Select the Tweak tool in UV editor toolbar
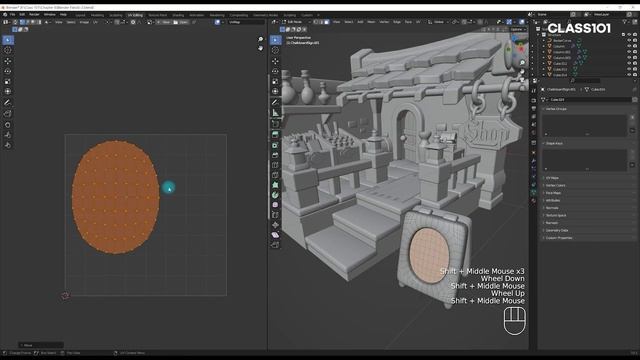Viewport: 640px width, 360px height. click(8, 40)
